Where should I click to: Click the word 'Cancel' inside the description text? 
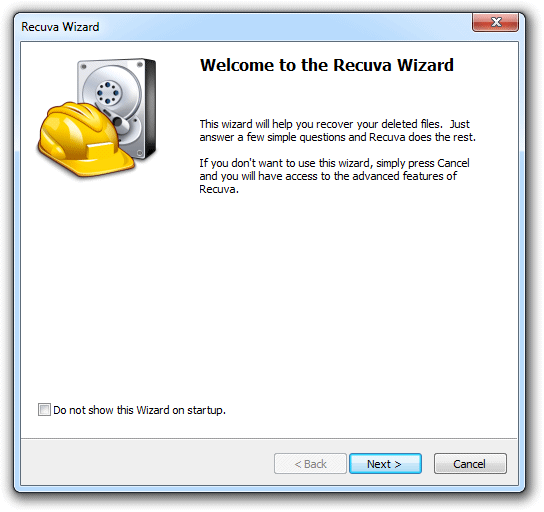coord(453,163)
